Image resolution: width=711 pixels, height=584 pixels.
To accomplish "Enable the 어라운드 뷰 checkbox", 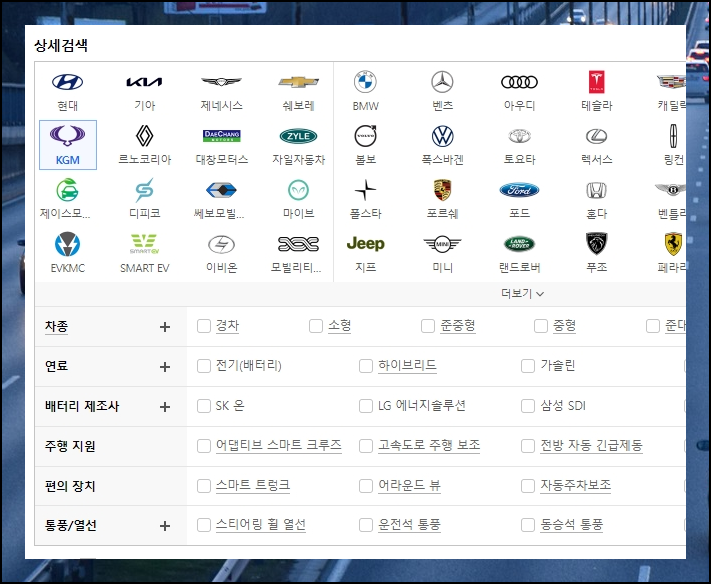I will pos(365,486).
